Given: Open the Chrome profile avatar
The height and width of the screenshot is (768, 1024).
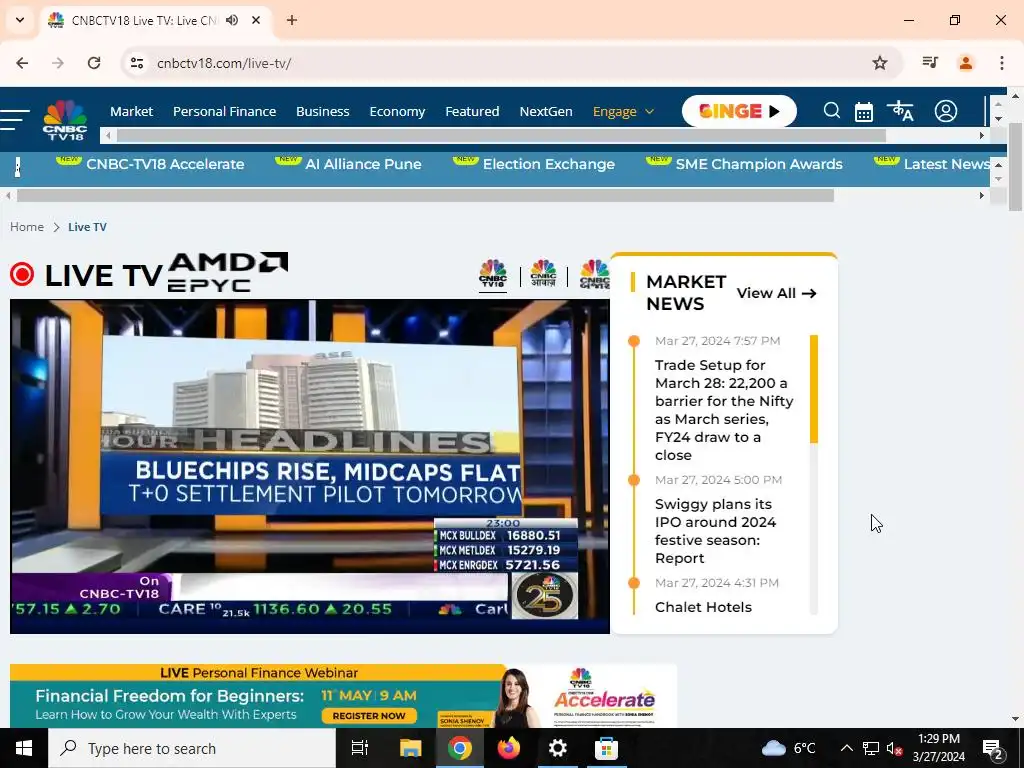Looking at the screenshot, I should coord(965,63).
